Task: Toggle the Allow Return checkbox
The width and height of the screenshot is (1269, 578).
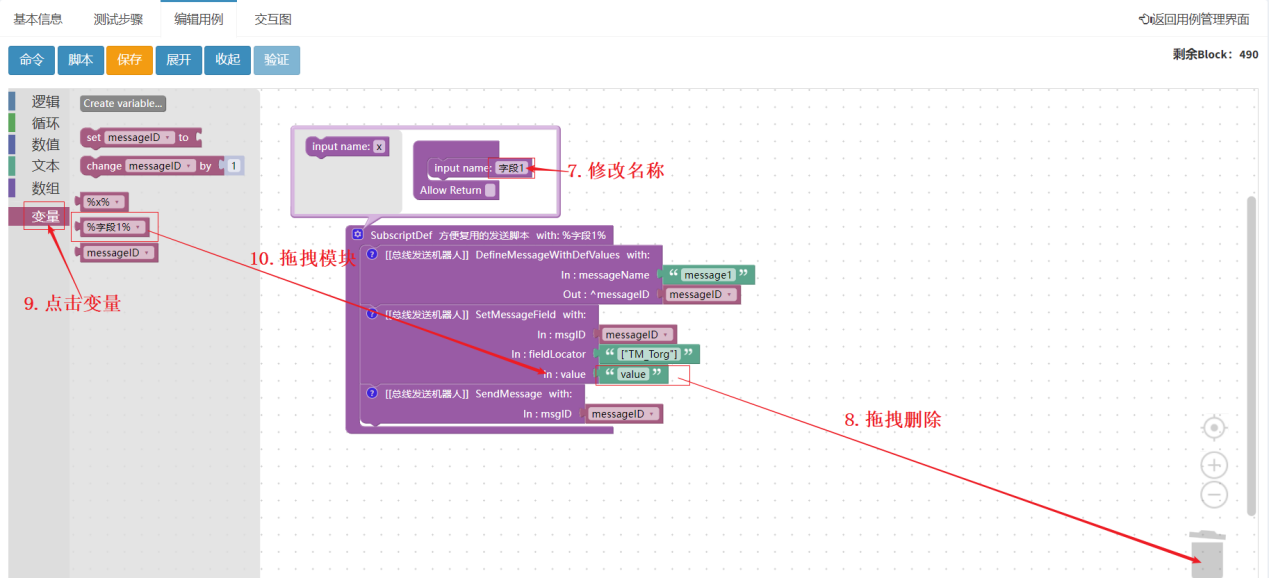Action: 490,190
